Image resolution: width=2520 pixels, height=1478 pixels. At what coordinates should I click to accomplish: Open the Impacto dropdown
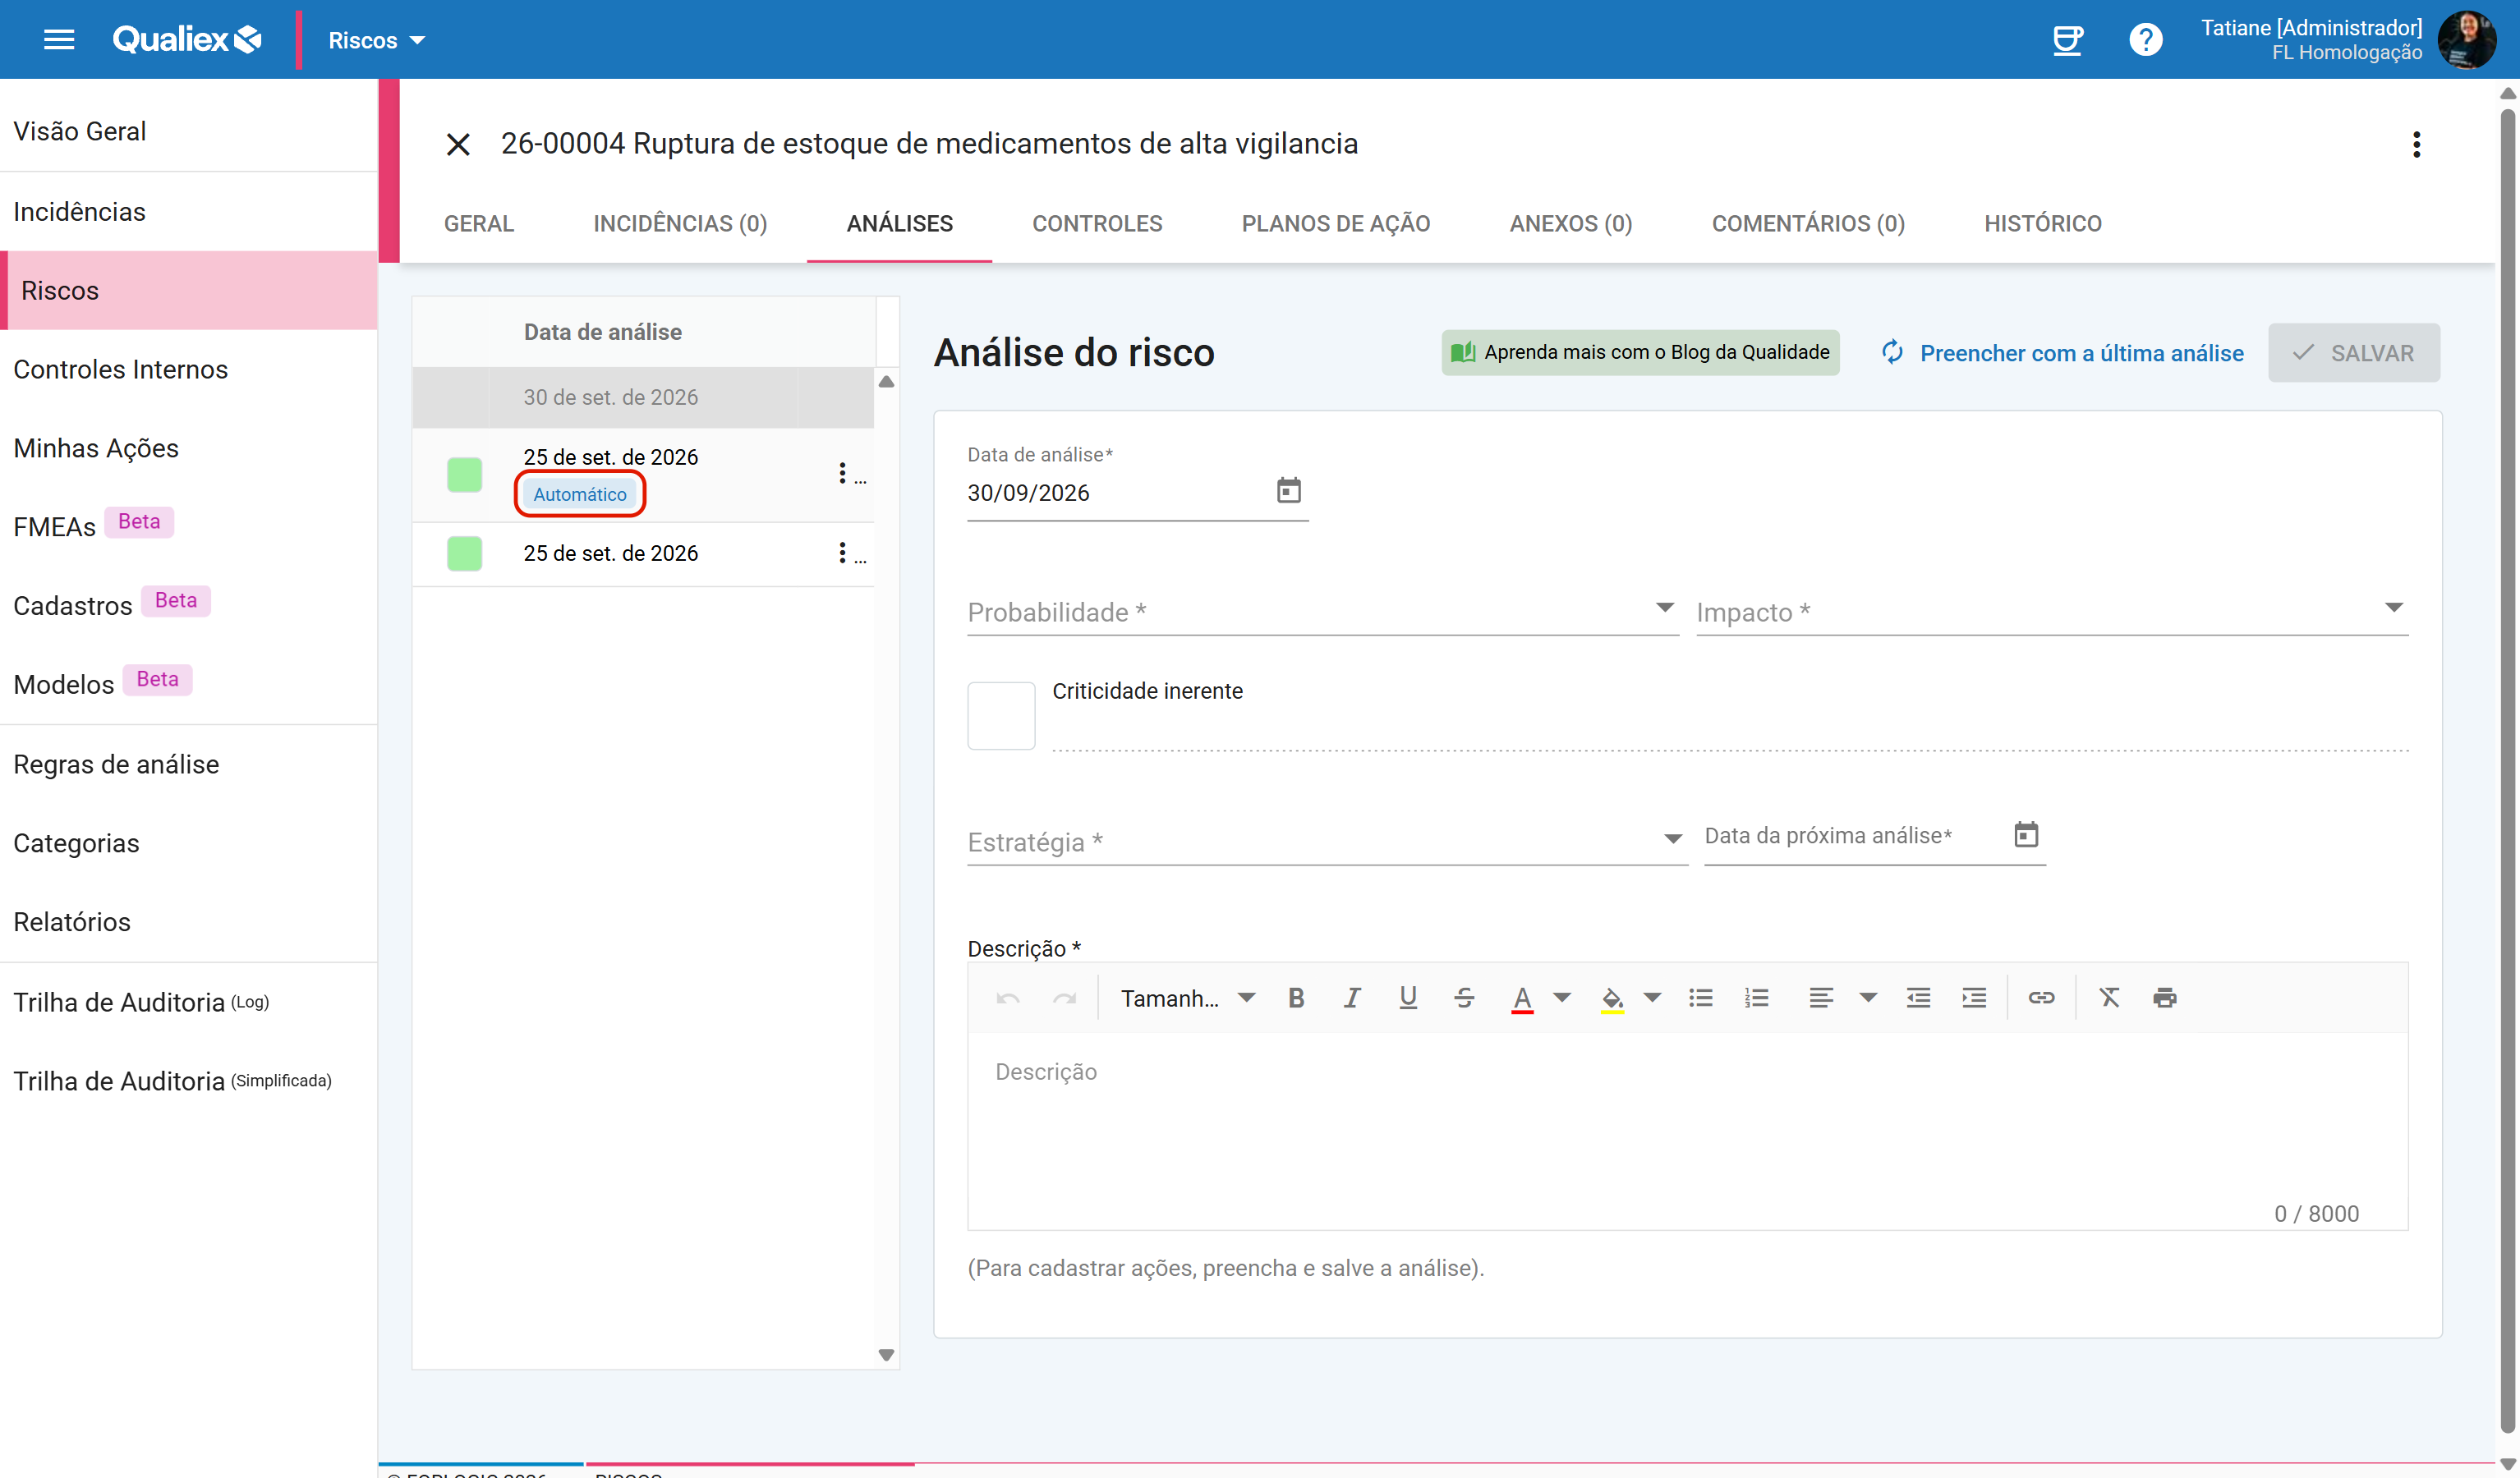[2051, 611]
